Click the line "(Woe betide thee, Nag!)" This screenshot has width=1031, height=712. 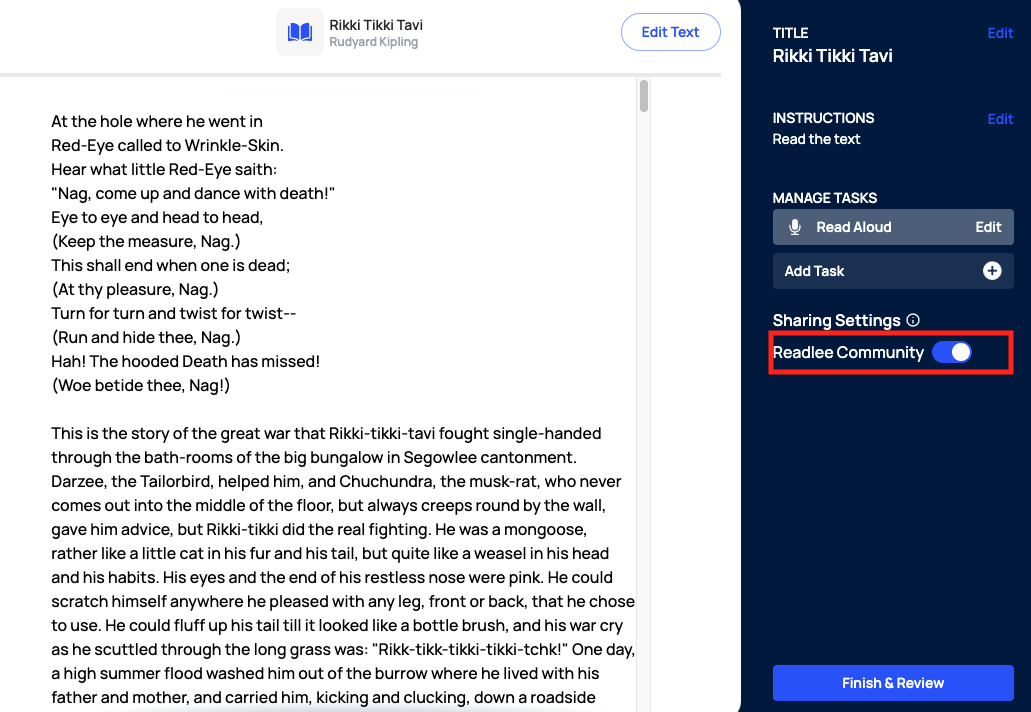[x=141, y=385]
